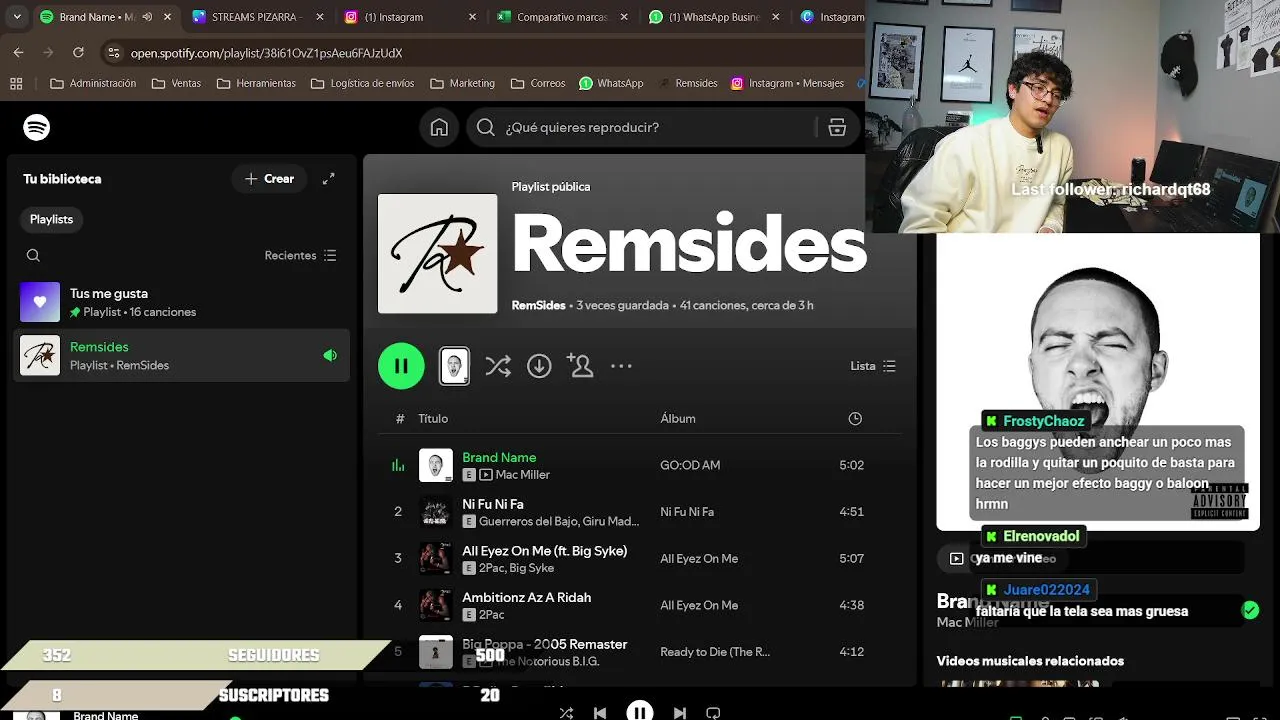
Task: Open the Marketing bookmarks folder
Action: coord(462,83)
